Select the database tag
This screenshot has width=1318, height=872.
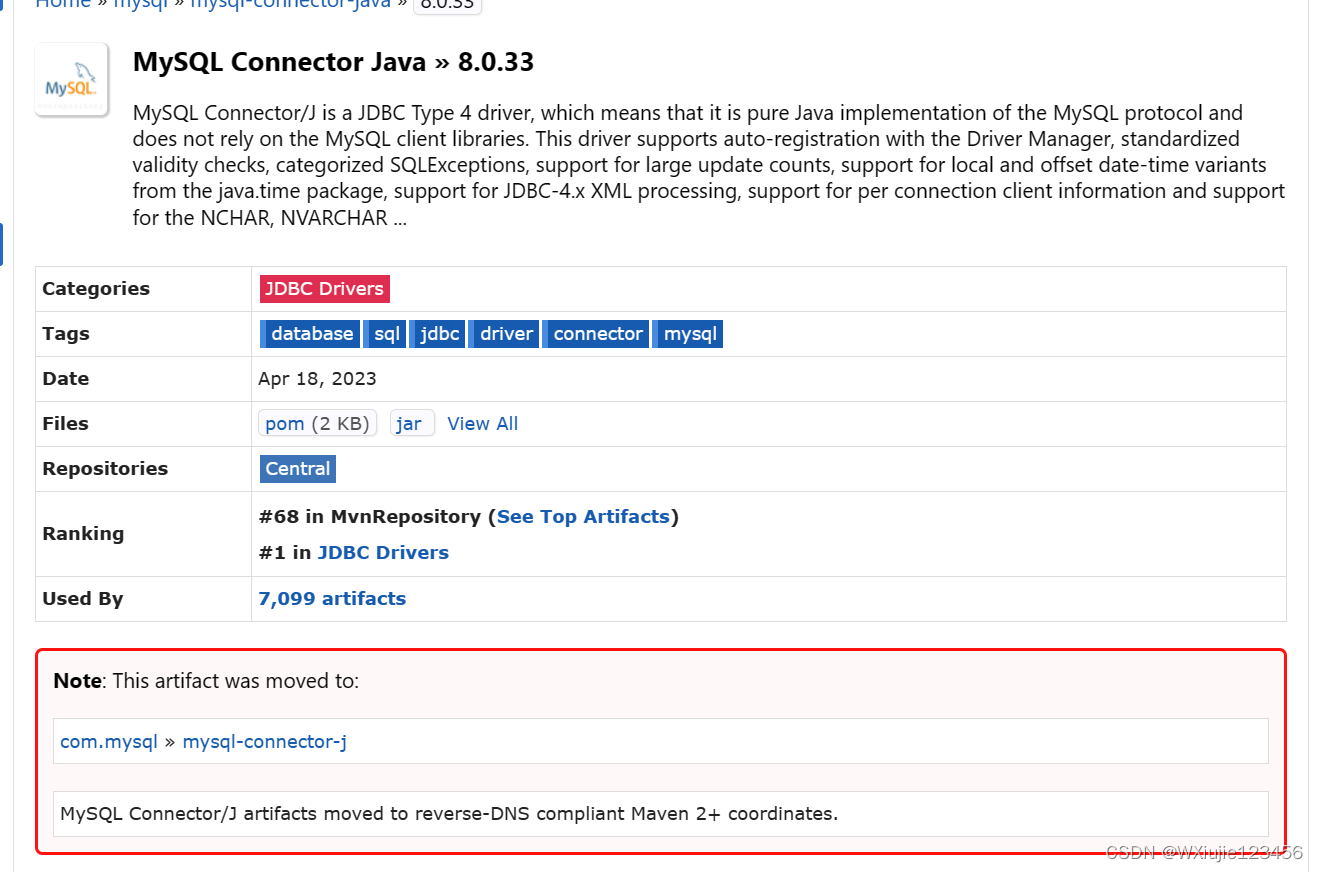(x=309, y=334)
